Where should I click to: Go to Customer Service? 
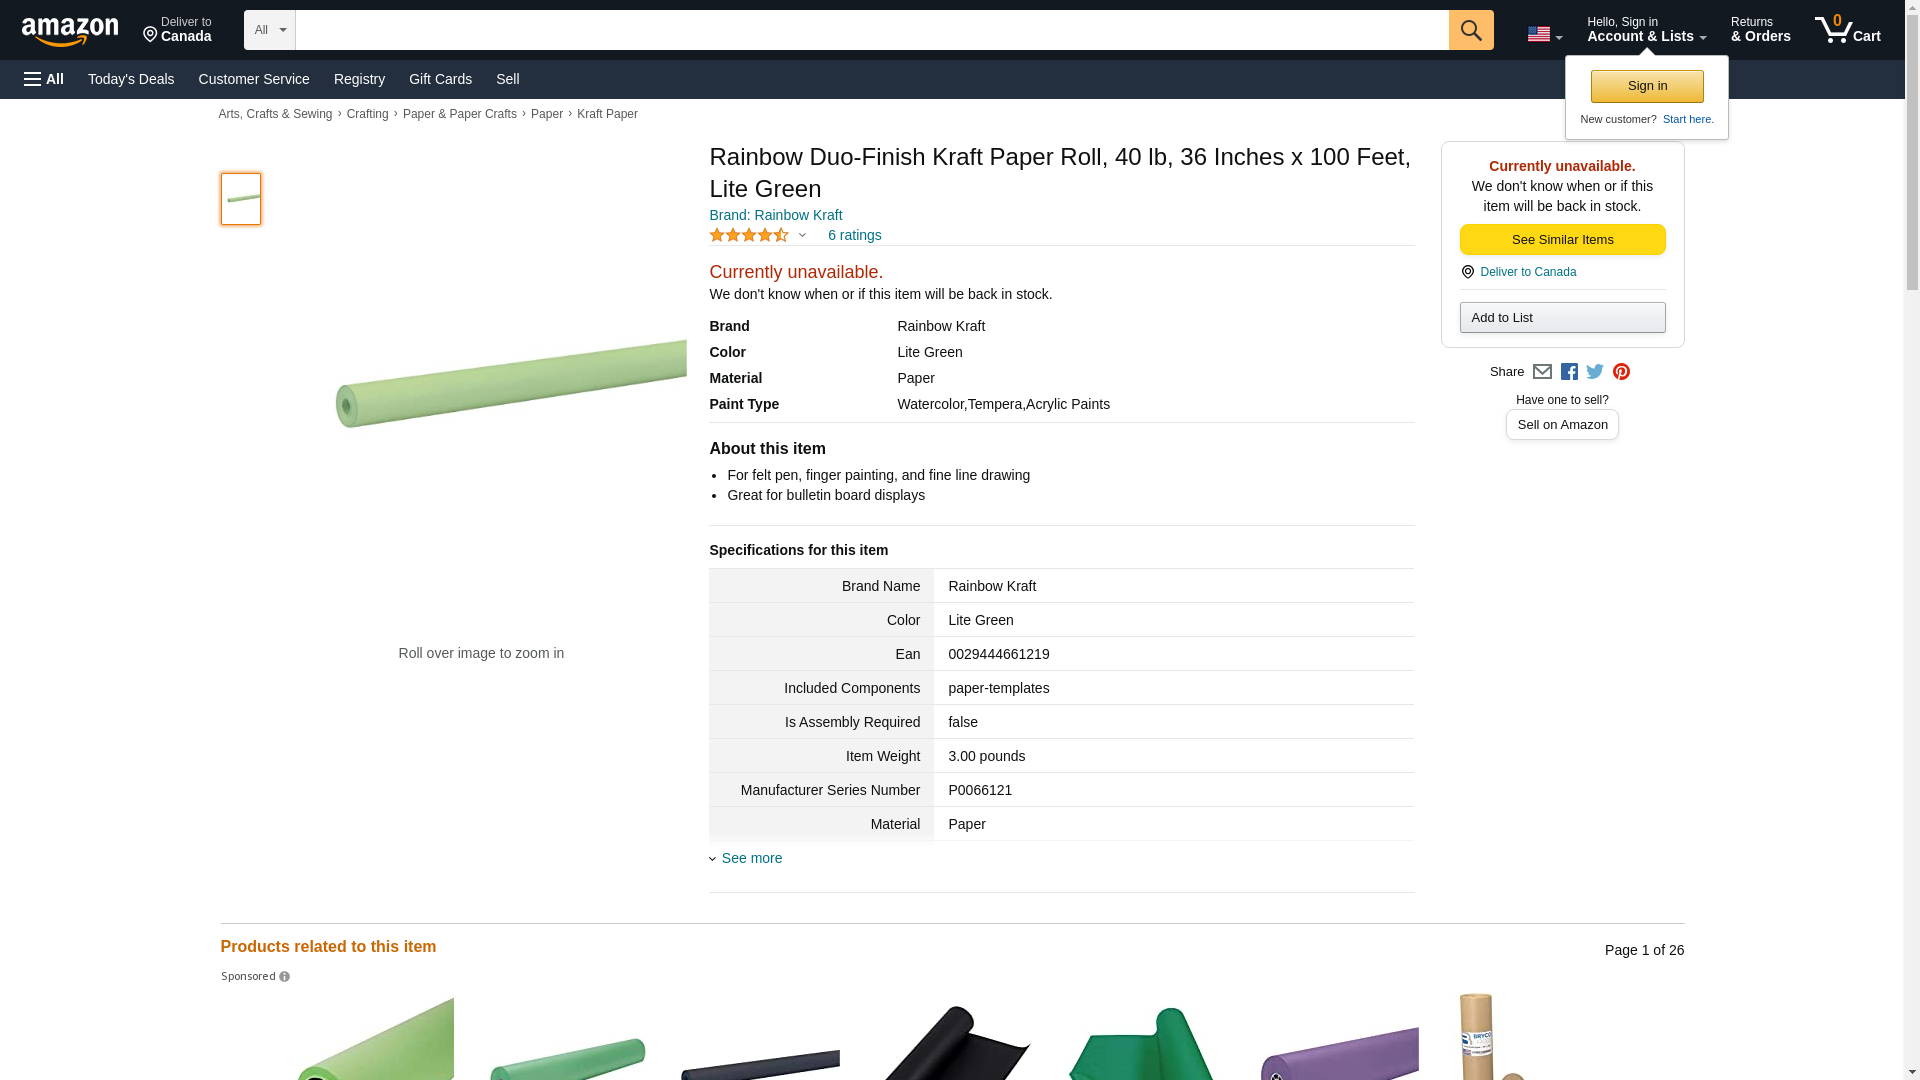click(x=254, y=79)
